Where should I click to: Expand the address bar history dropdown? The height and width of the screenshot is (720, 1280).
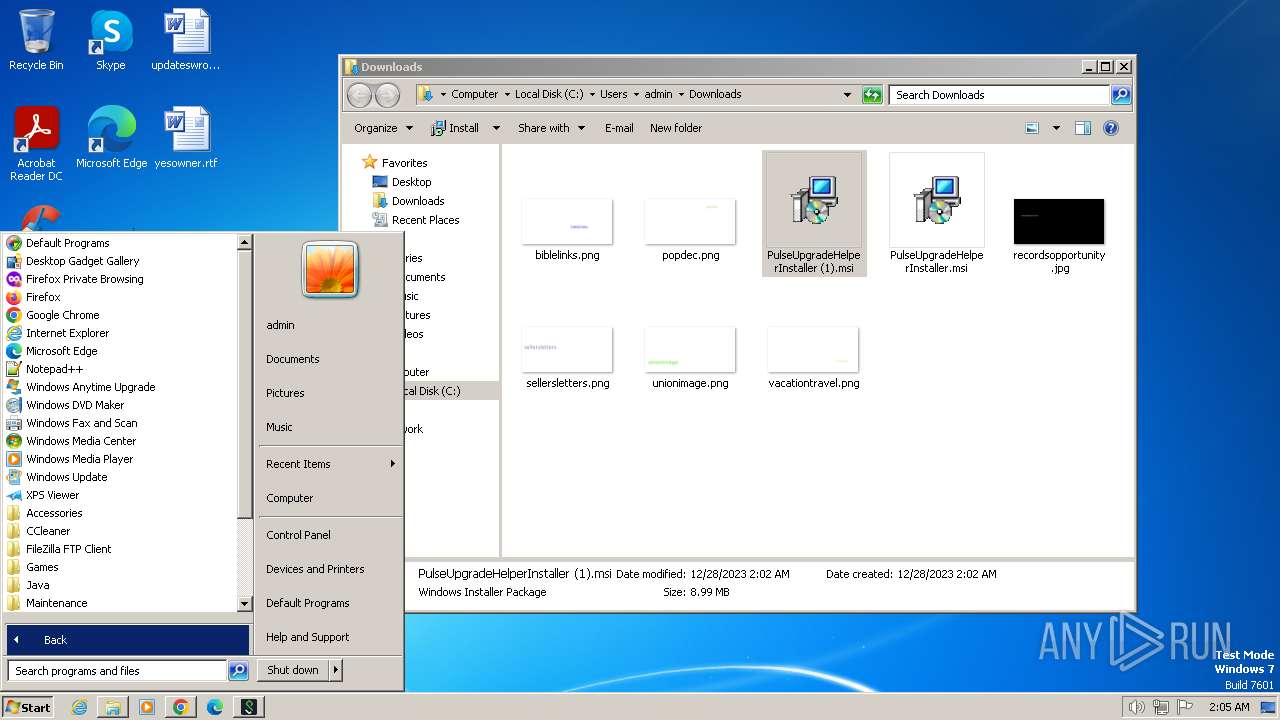[x=847, y=95]
